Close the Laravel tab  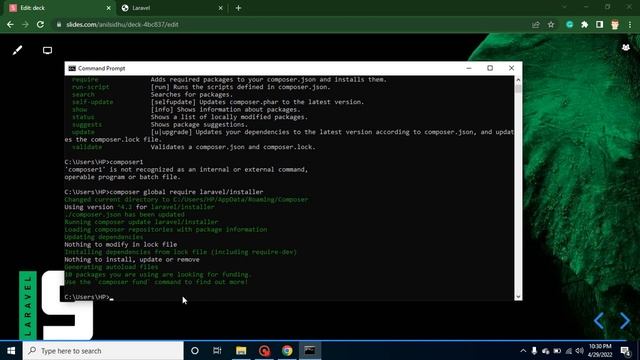(x=220, y=8)
